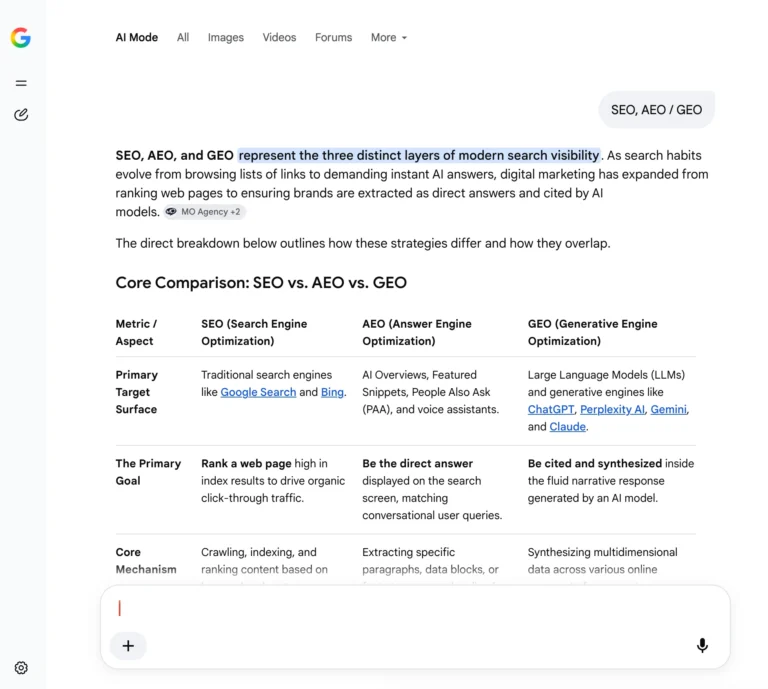Click the 'SEO (Search Engine Optimization)' column header
The width and height of the screenshot is (768, 689).
click(254, 333)
